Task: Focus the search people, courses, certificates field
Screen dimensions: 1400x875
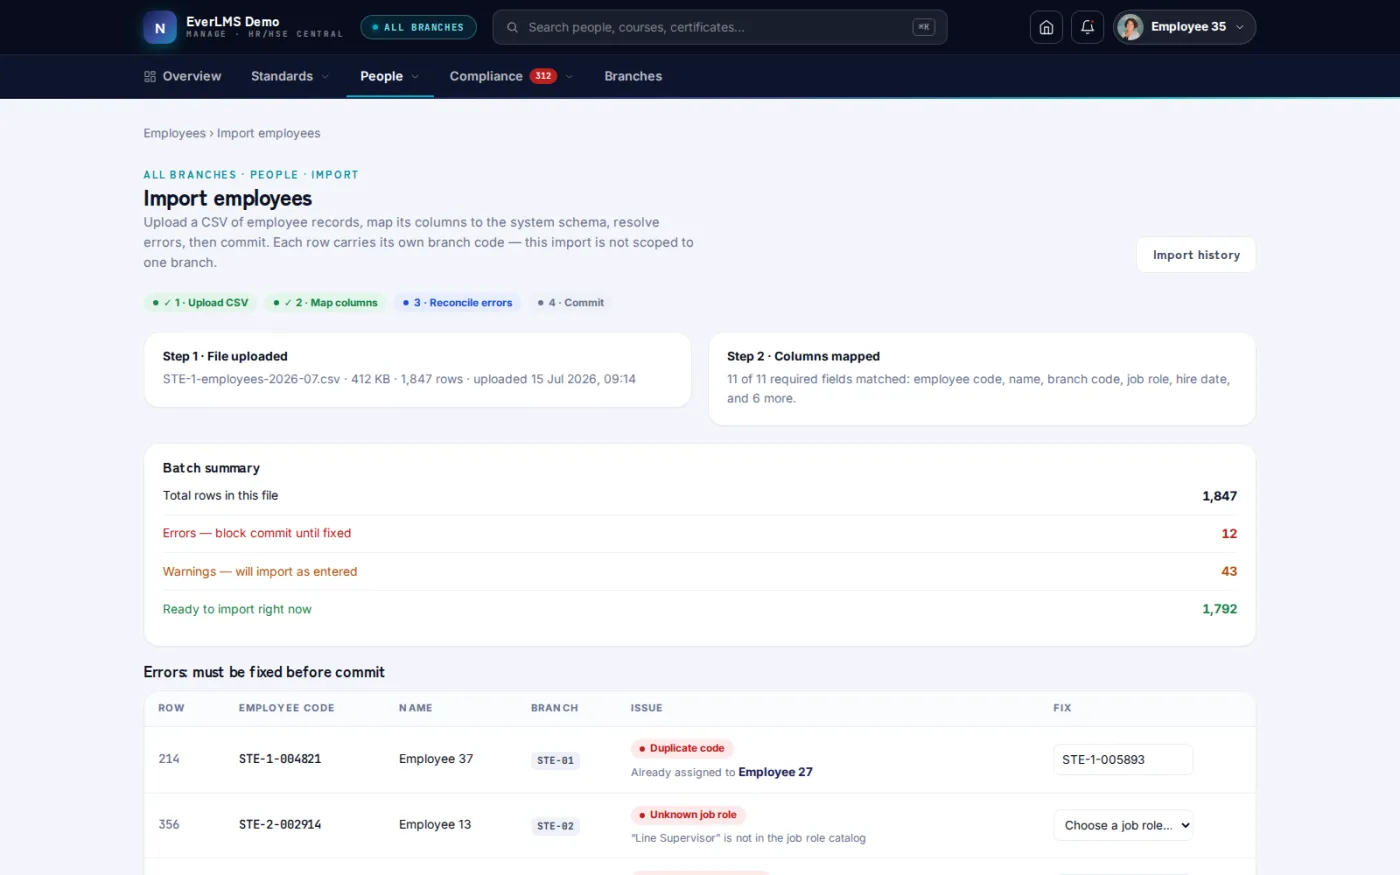Action: (719, 27)
